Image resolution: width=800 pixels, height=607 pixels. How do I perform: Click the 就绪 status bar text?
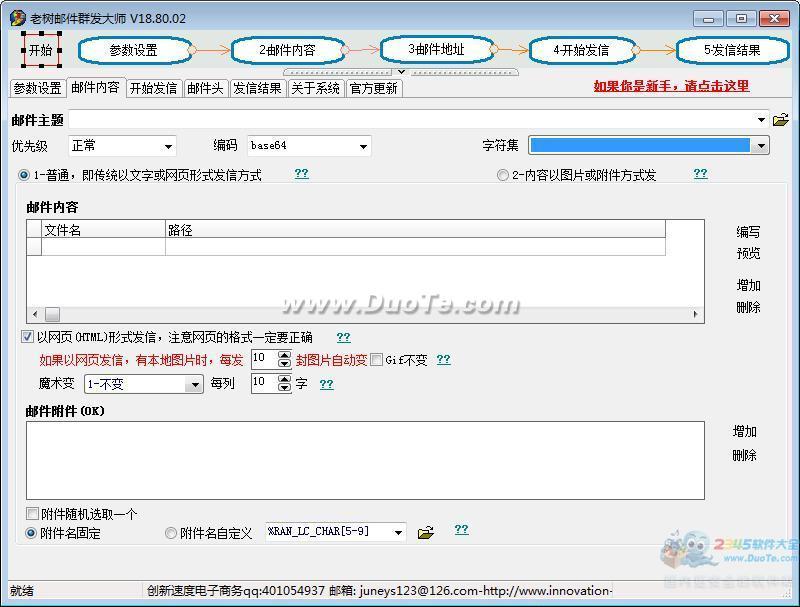22,591
